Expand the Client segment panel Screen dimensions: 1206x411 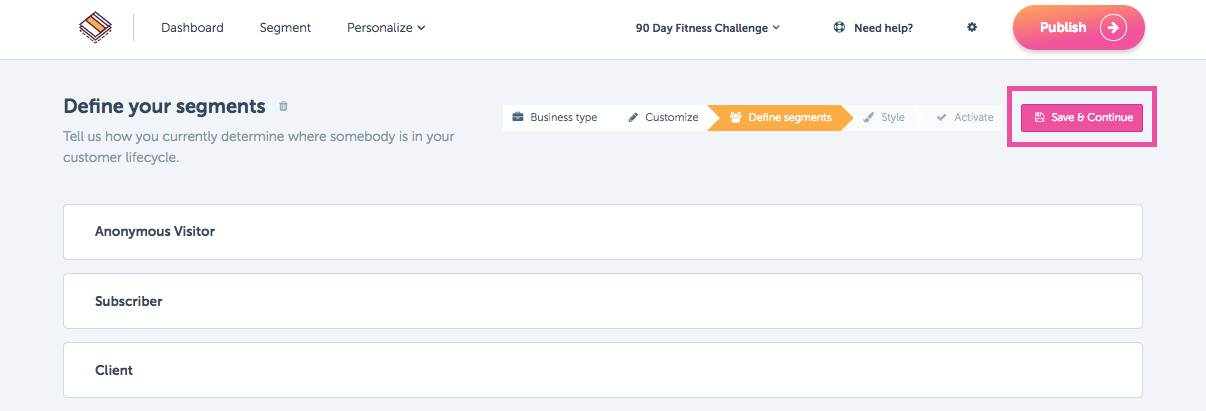click(x=603, y=370)
